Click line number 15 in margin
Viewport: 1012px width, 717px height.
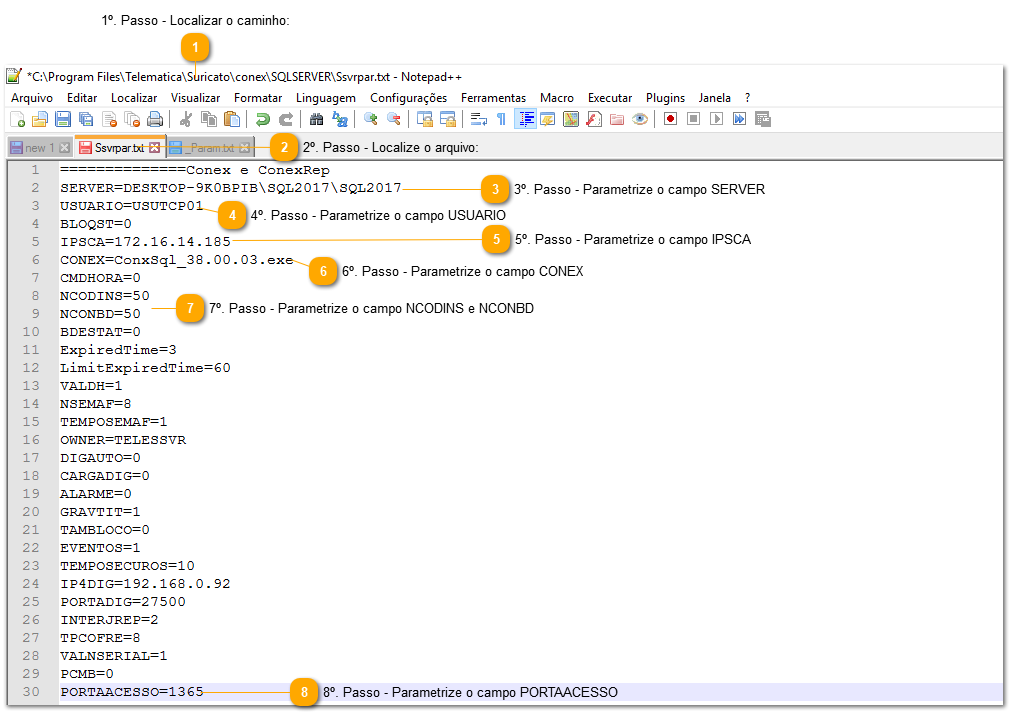tap(31, 422)
